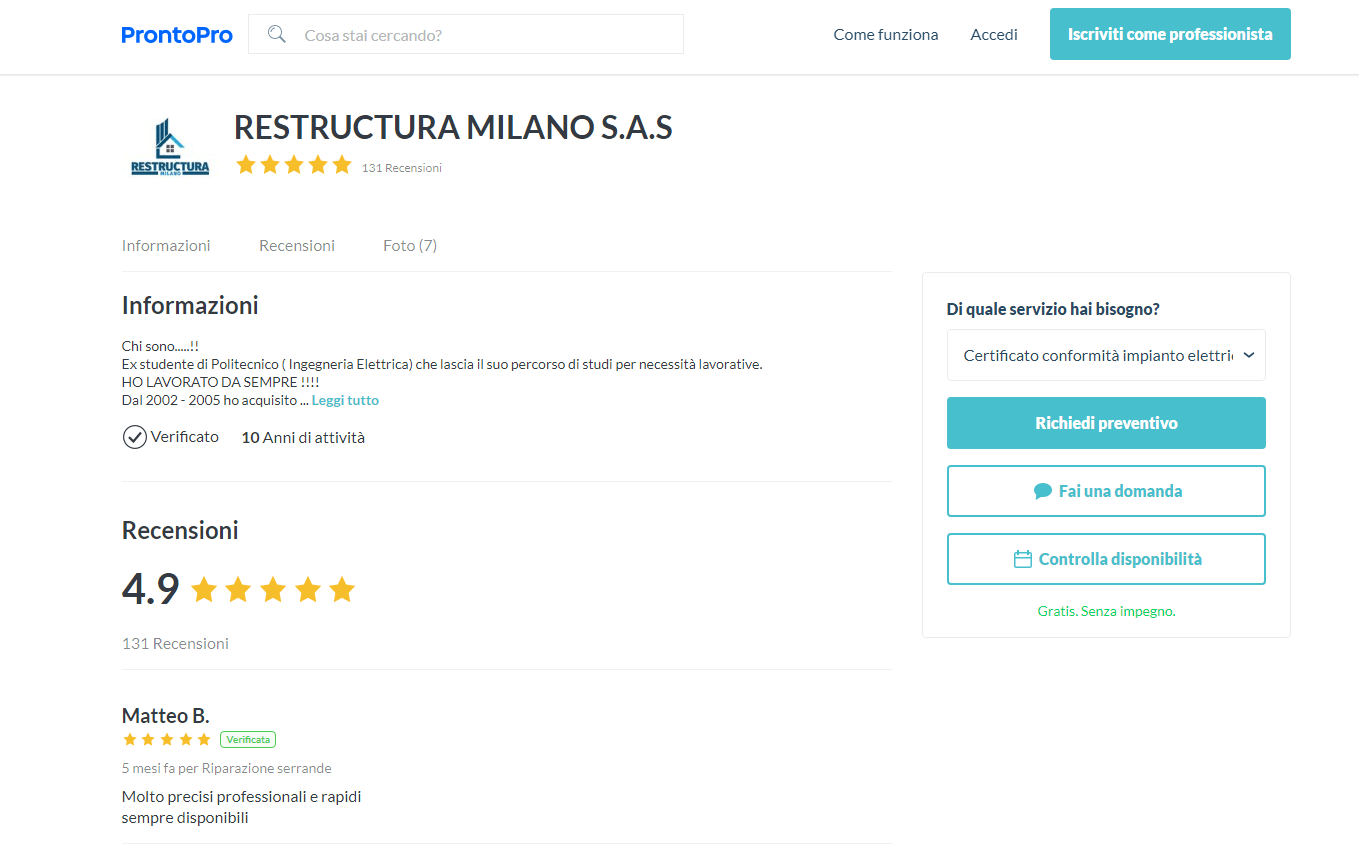Image resolution: width=1359 pixels, height=849 pixels.
Task: Open the Foto (7) tab
Action: pos(410,245)
